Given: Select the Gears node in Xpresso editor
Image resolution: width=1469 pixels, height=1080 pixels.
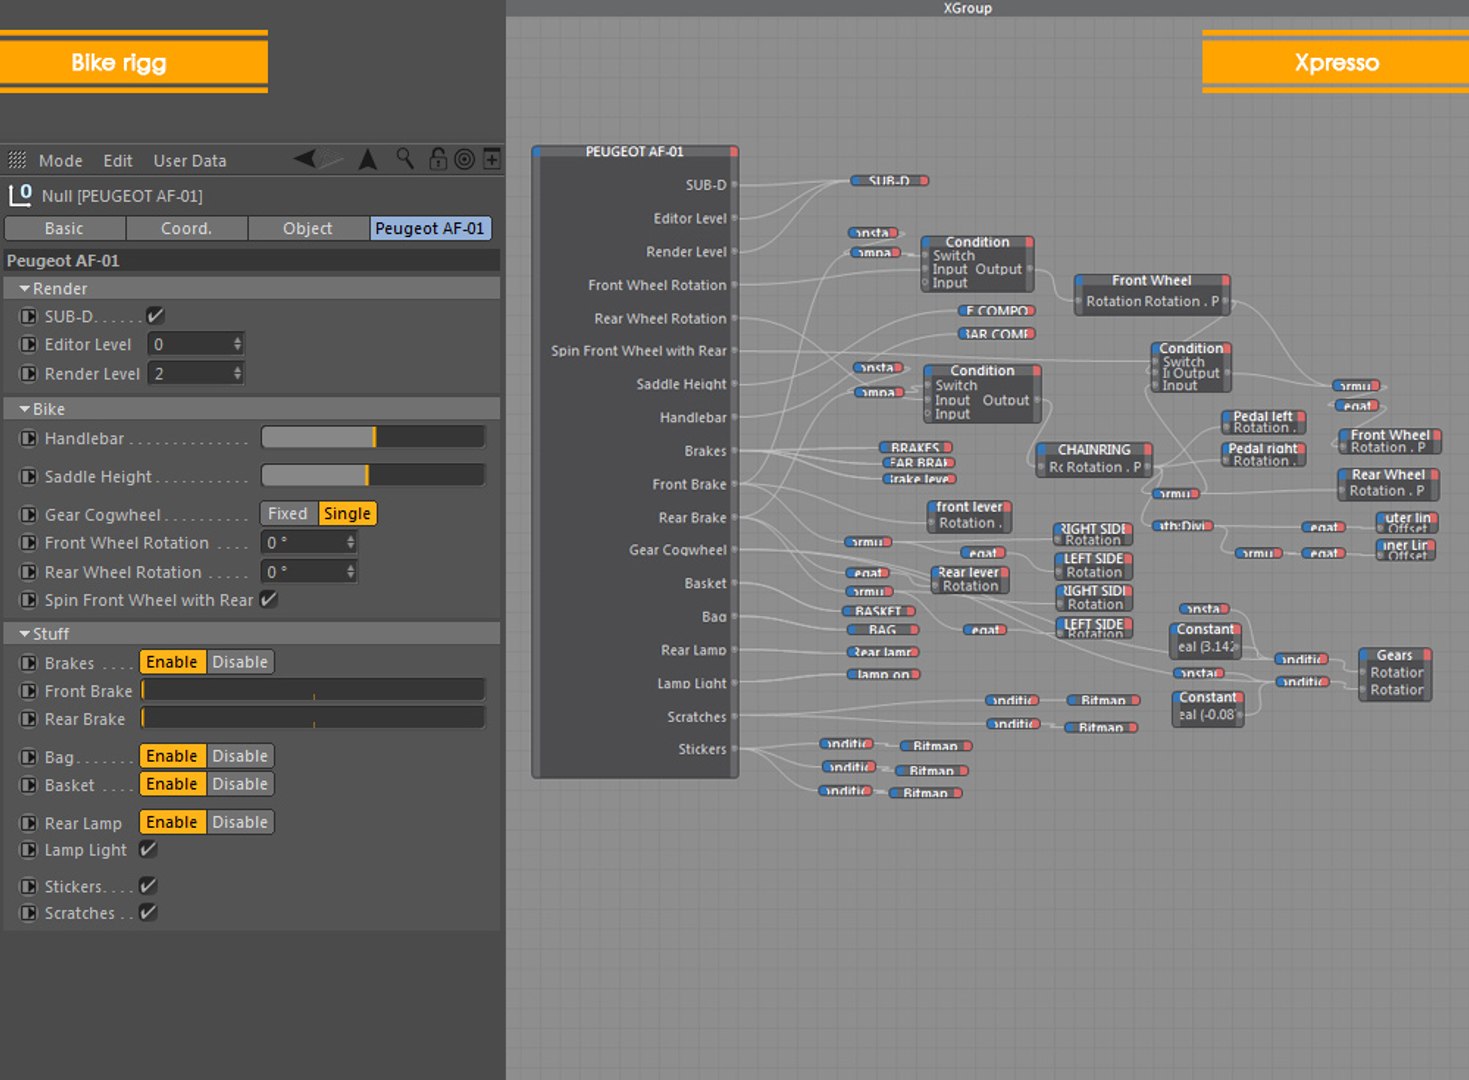Looking at the screenshot, I should (1395, 674).
